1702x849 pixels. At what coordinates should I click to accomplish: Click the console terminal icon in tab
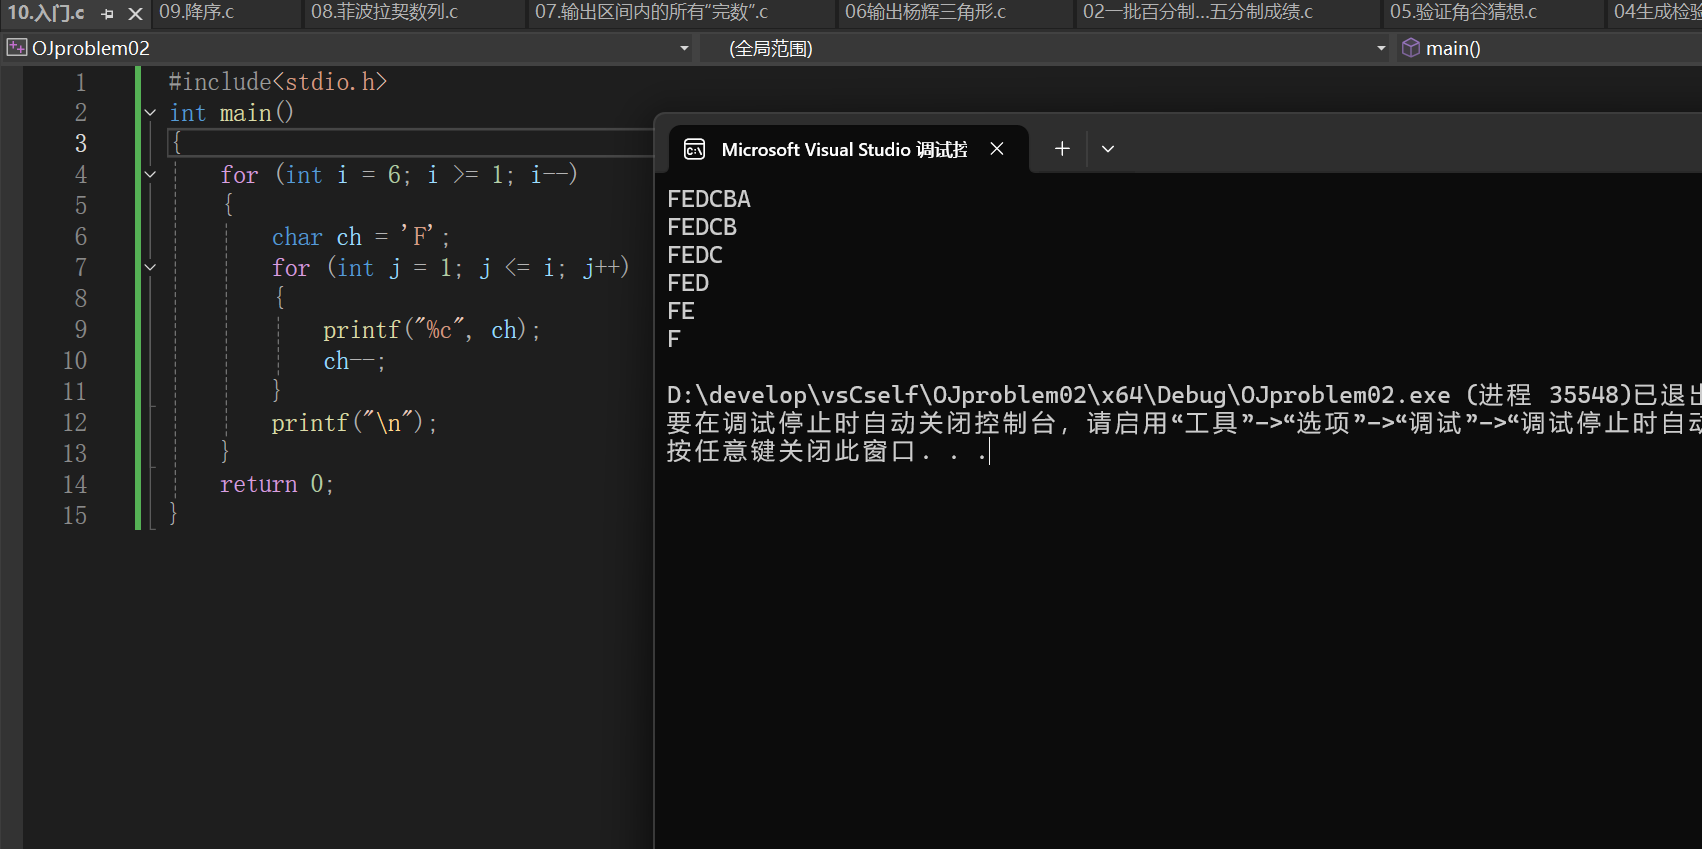[694, 150]
